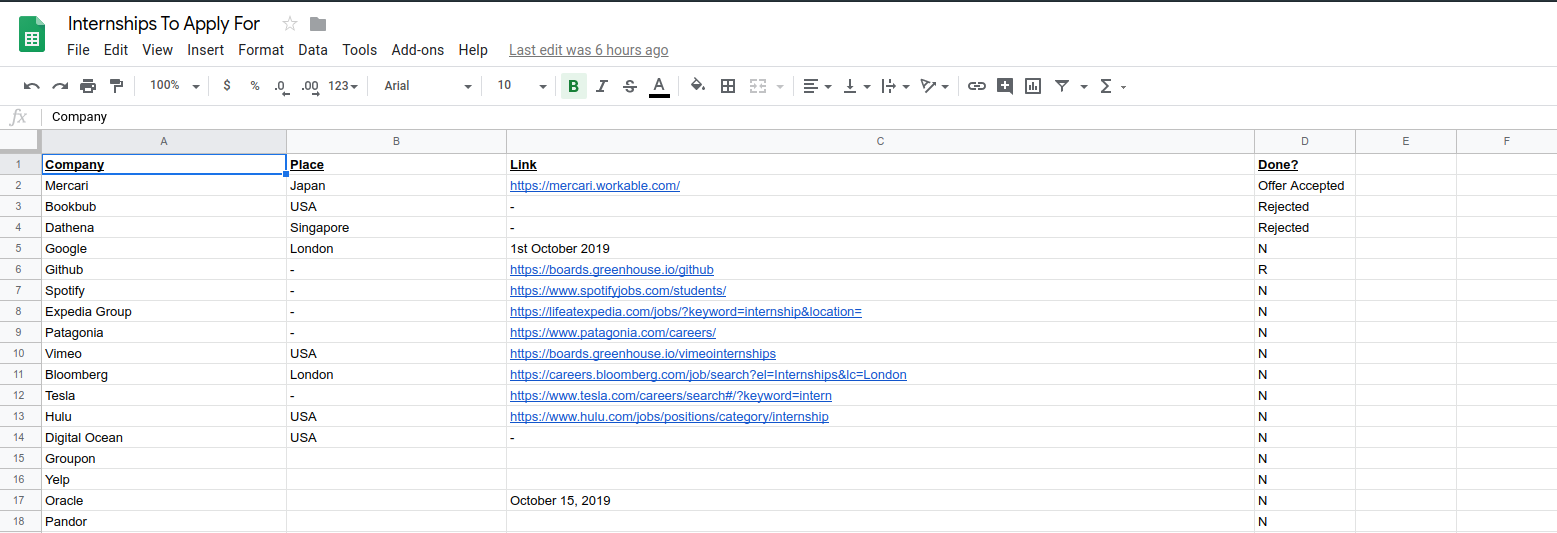Increase decimal places
The image size is (1557, 533).
coord(310,86)
